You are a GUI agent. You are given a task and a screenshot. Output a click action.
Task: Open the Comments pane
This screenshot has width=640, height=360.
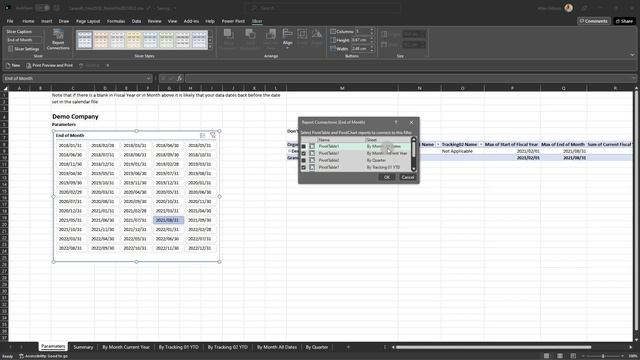tap(594, 21)
